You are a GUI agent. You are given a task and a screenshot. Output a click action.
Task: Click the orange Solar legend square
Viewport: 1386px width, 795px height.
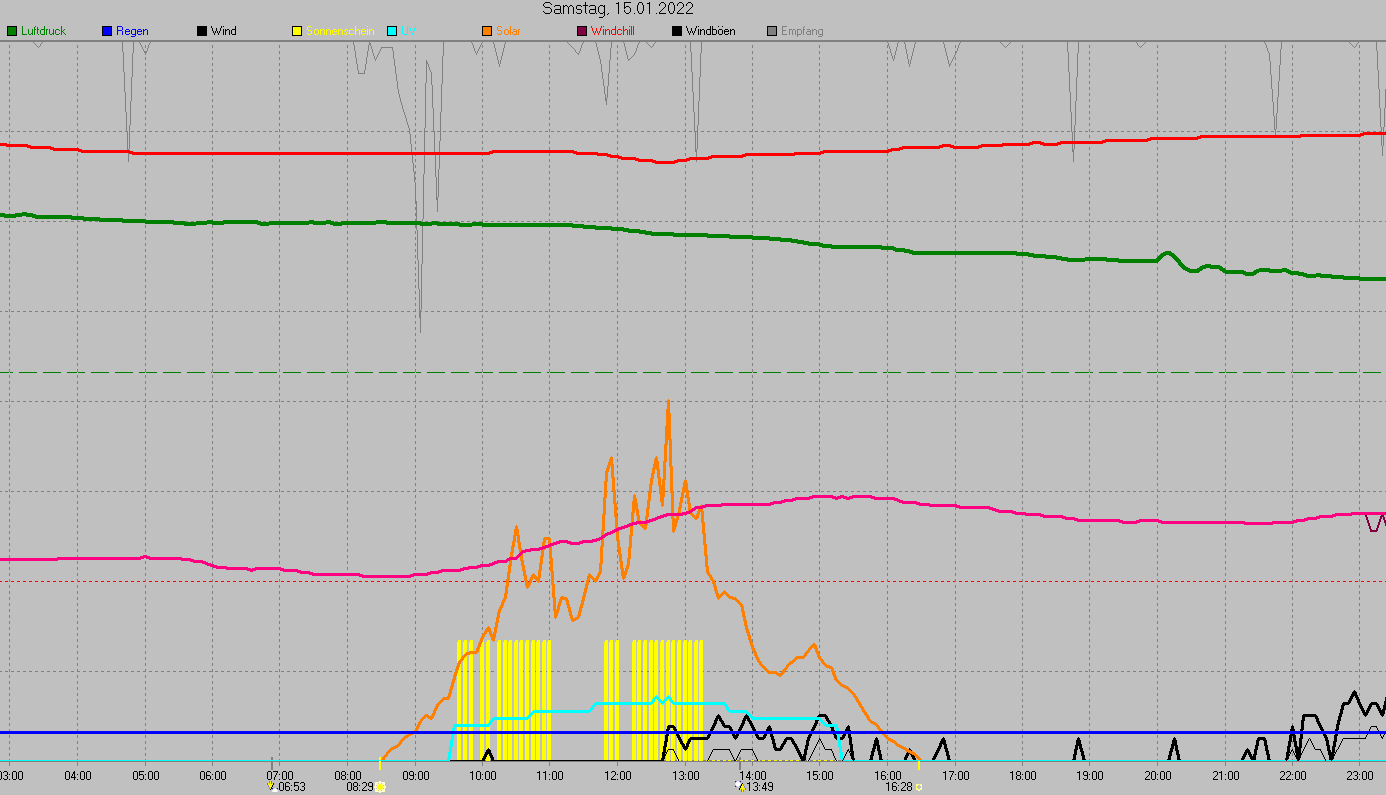487,31
